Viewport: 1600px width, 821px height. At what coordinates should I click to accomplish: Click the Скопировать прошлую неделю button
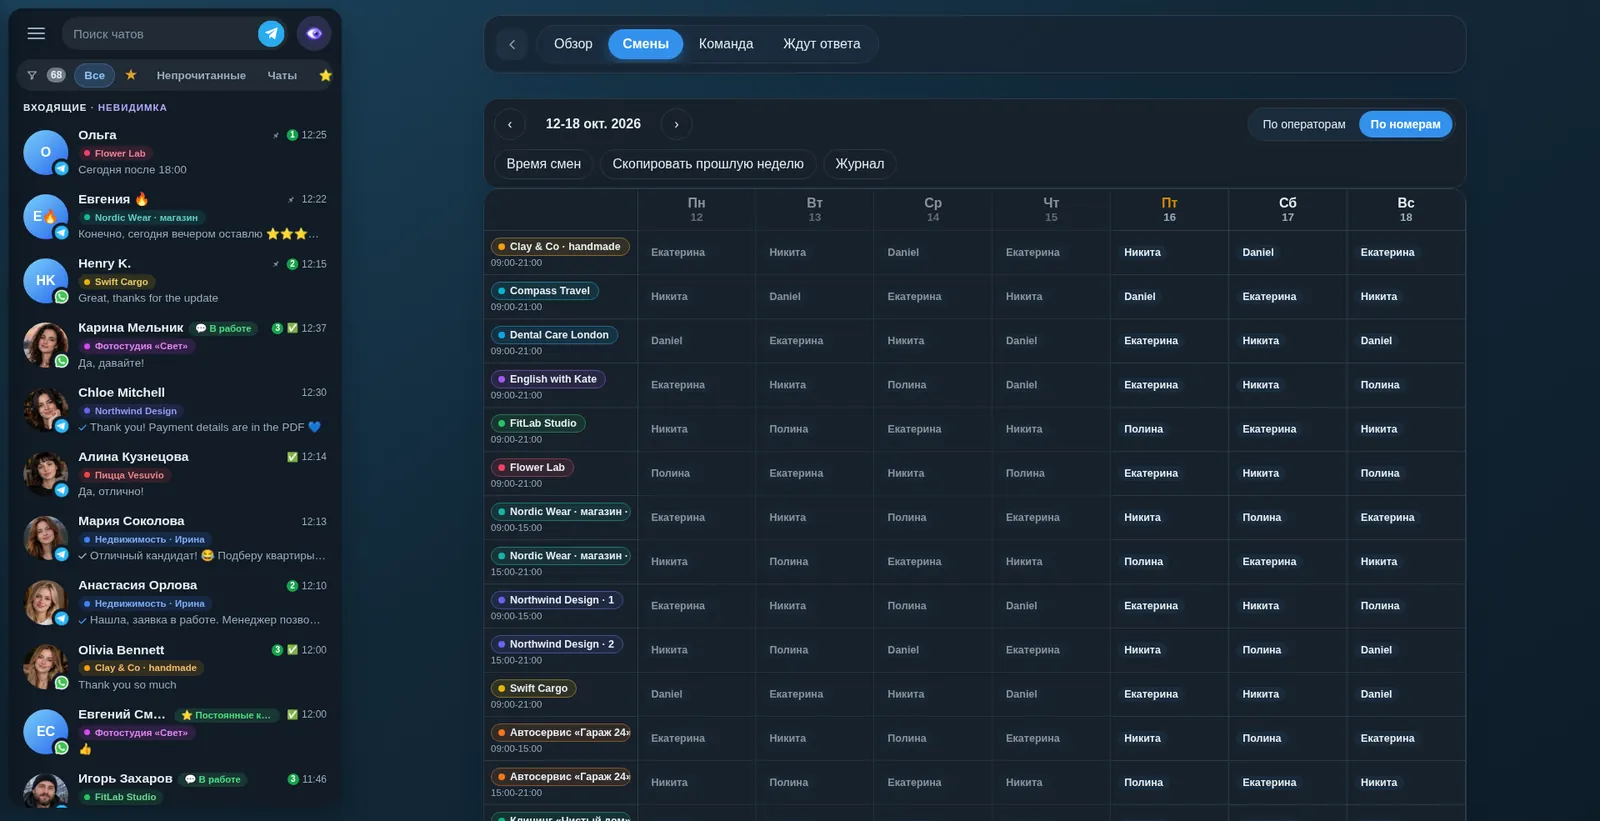click(708, 164)
